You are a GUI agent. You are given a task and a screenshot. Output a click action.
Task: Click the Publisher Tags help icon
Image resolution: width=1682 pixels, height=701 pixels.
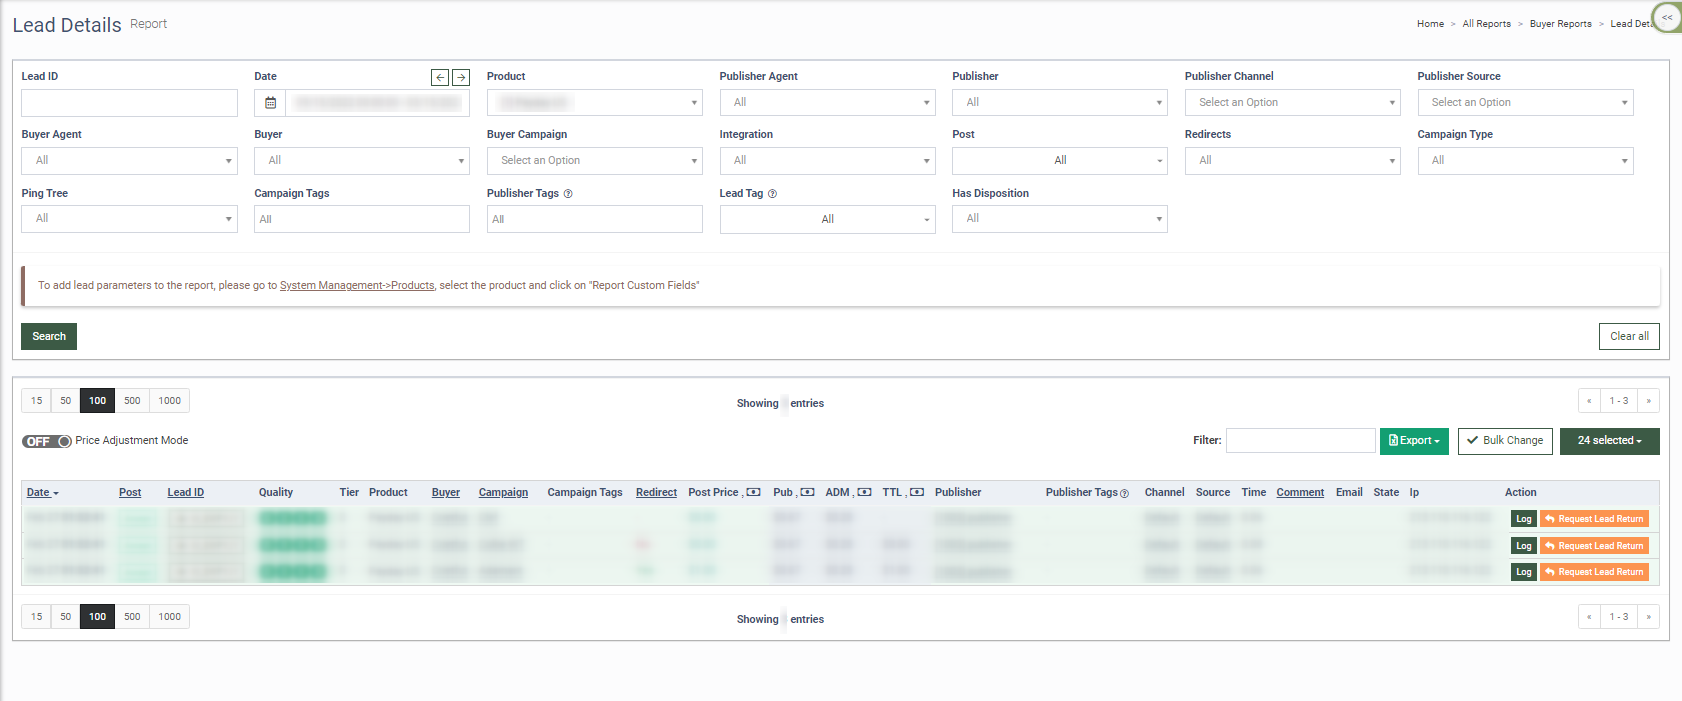(x=568, y=194)
